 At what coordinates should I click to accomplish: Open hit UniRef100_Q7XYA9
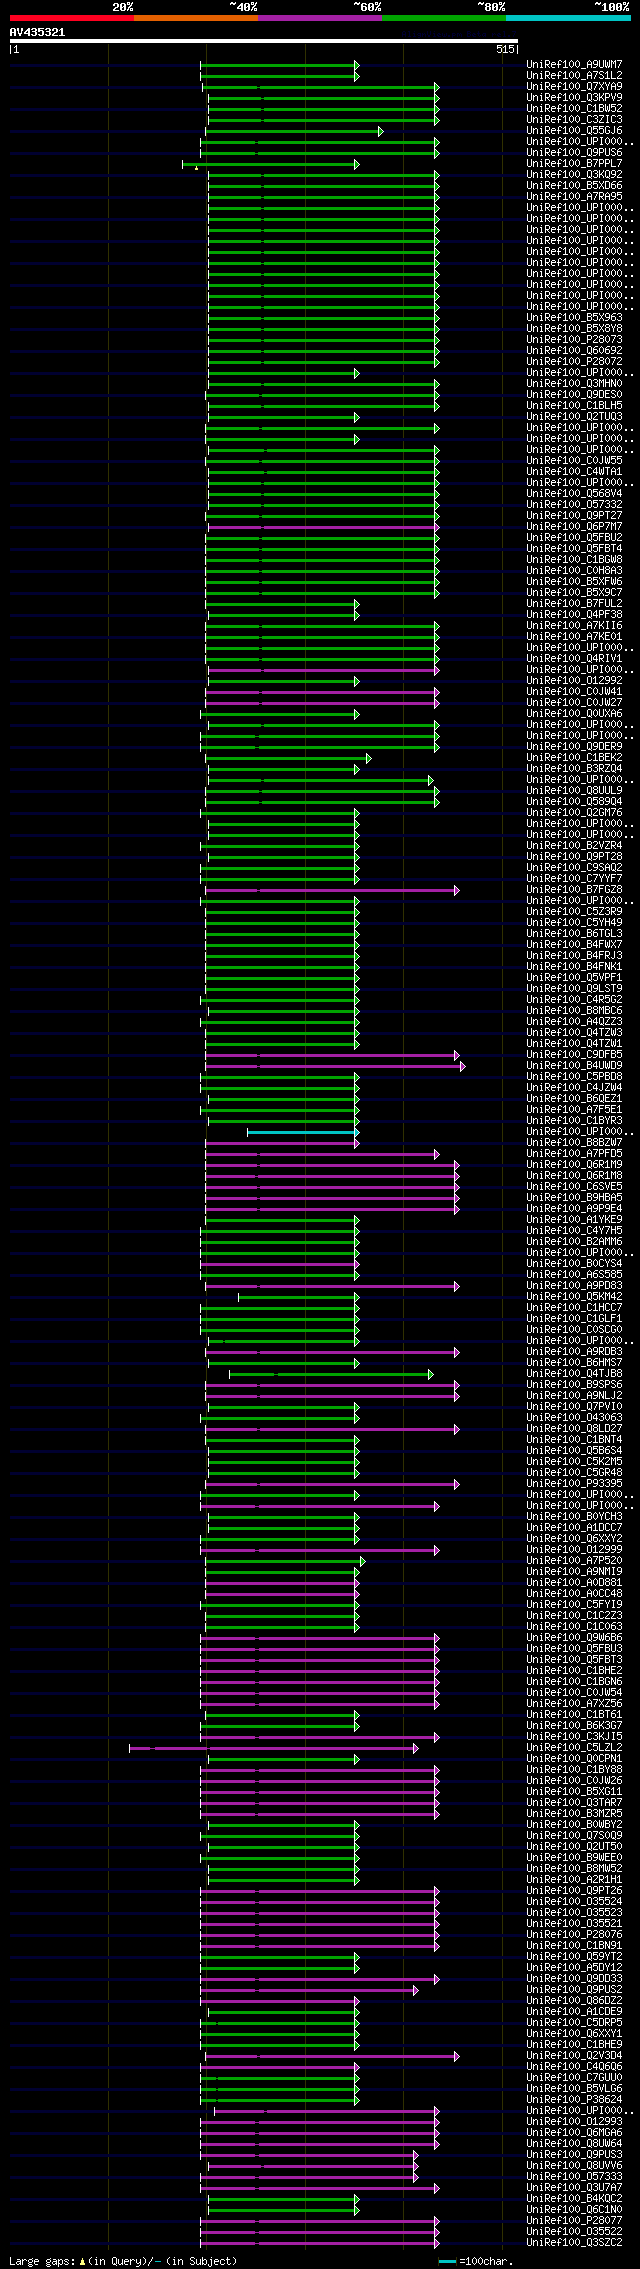coord(574,87)
